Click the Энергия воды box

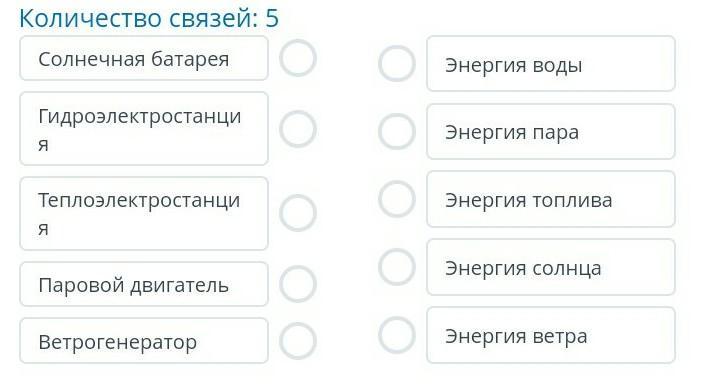coord(551,64)
